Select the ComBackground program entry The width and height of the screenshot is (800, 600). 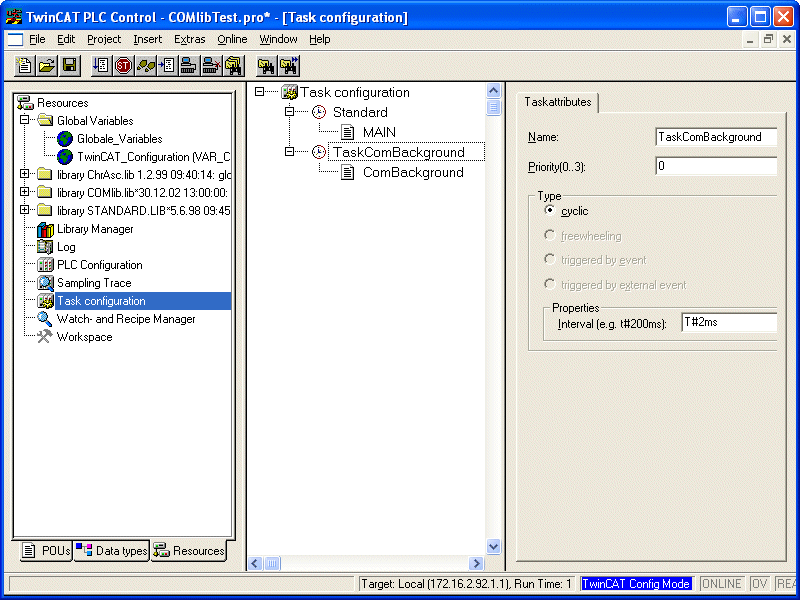[413, 172]
